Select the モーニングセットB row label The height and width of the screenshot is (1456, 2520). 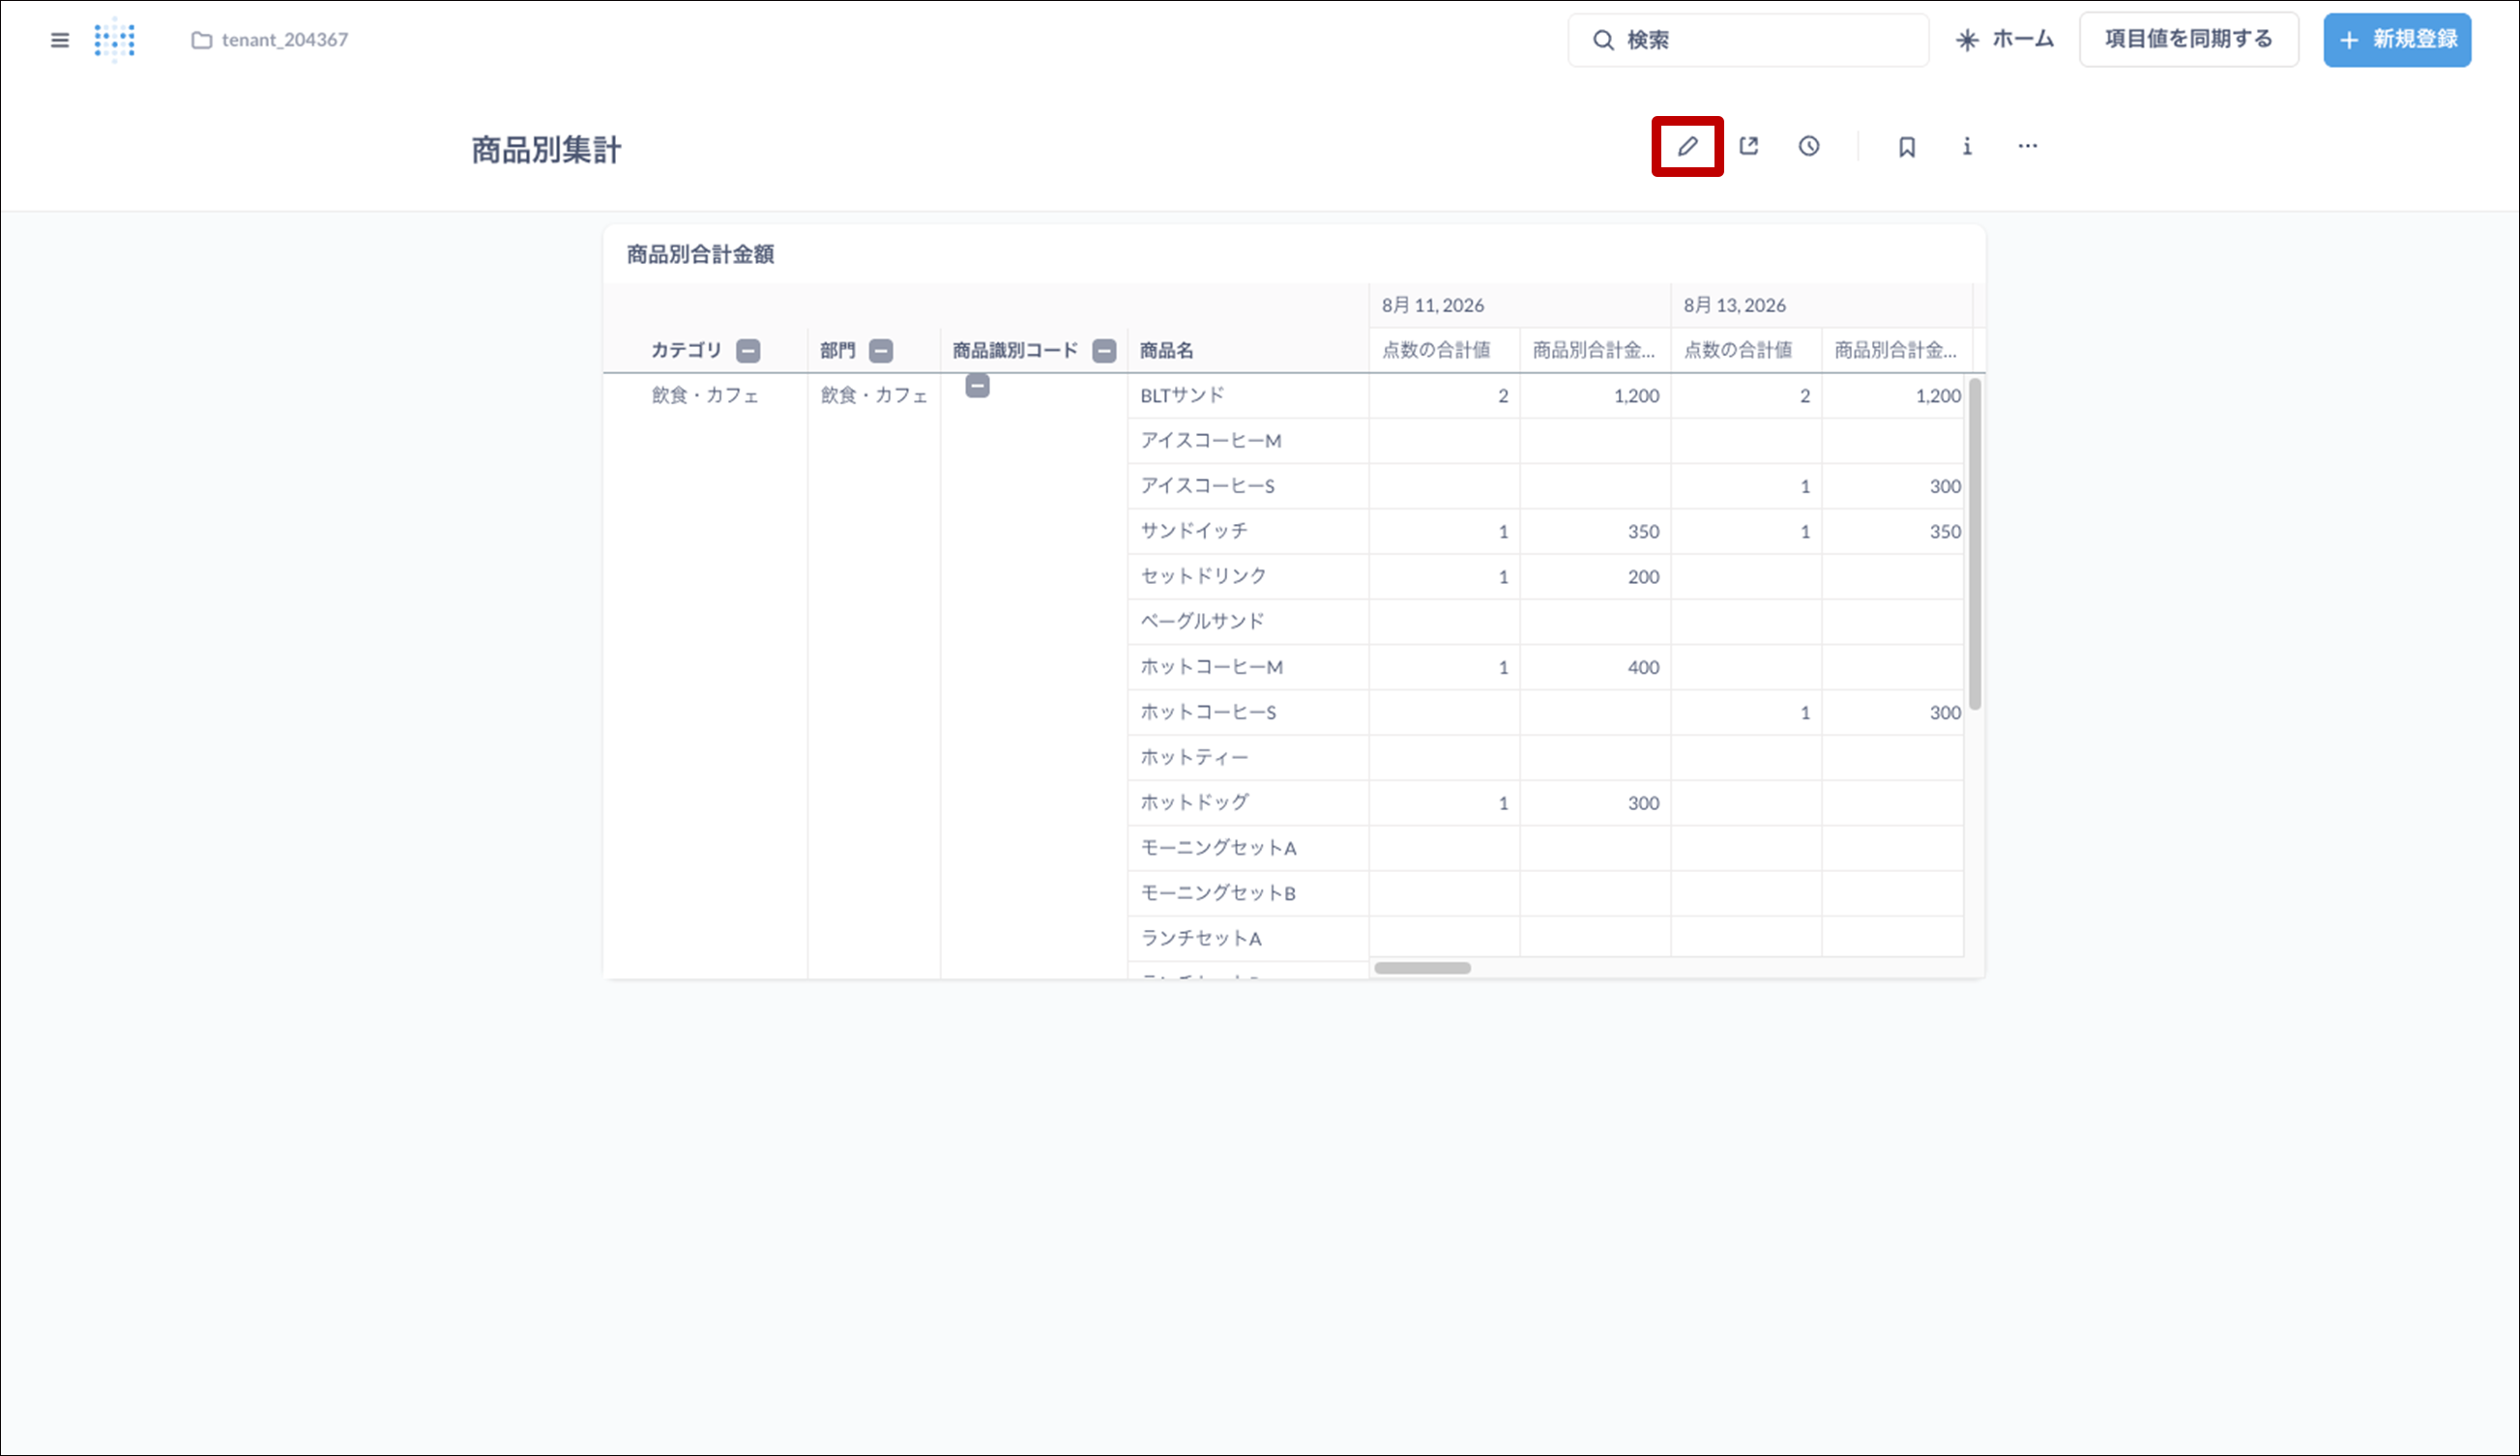(1218, 893)
